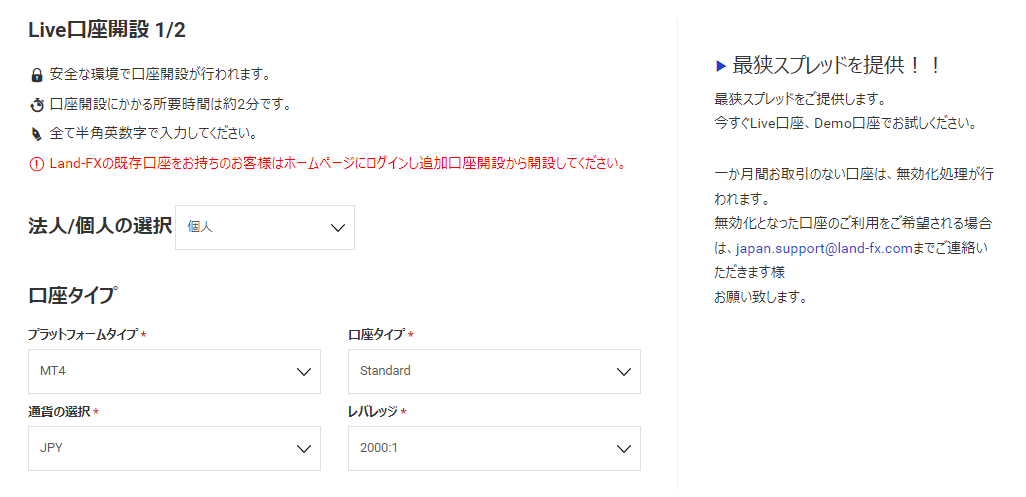Open the 法人/個人の選択 dropdown showing 個人

pos(265,228)
